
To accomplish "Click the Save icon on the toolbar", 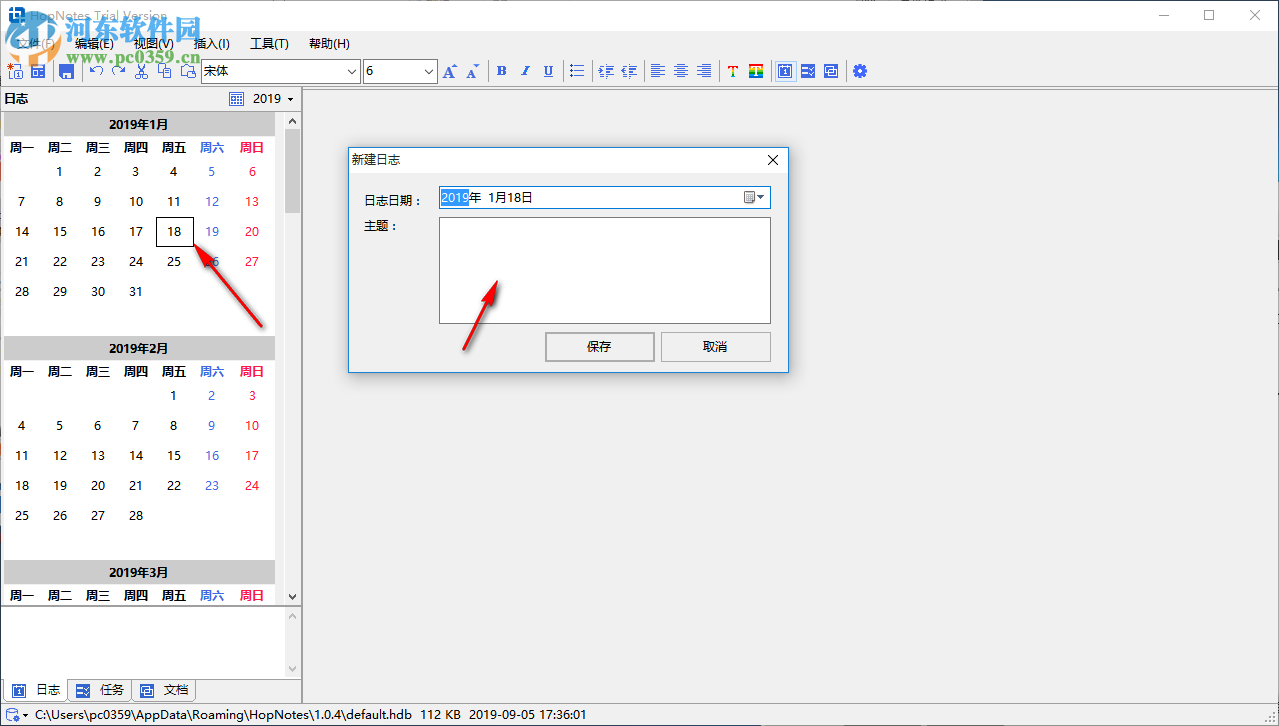I will tap(67, 71).
